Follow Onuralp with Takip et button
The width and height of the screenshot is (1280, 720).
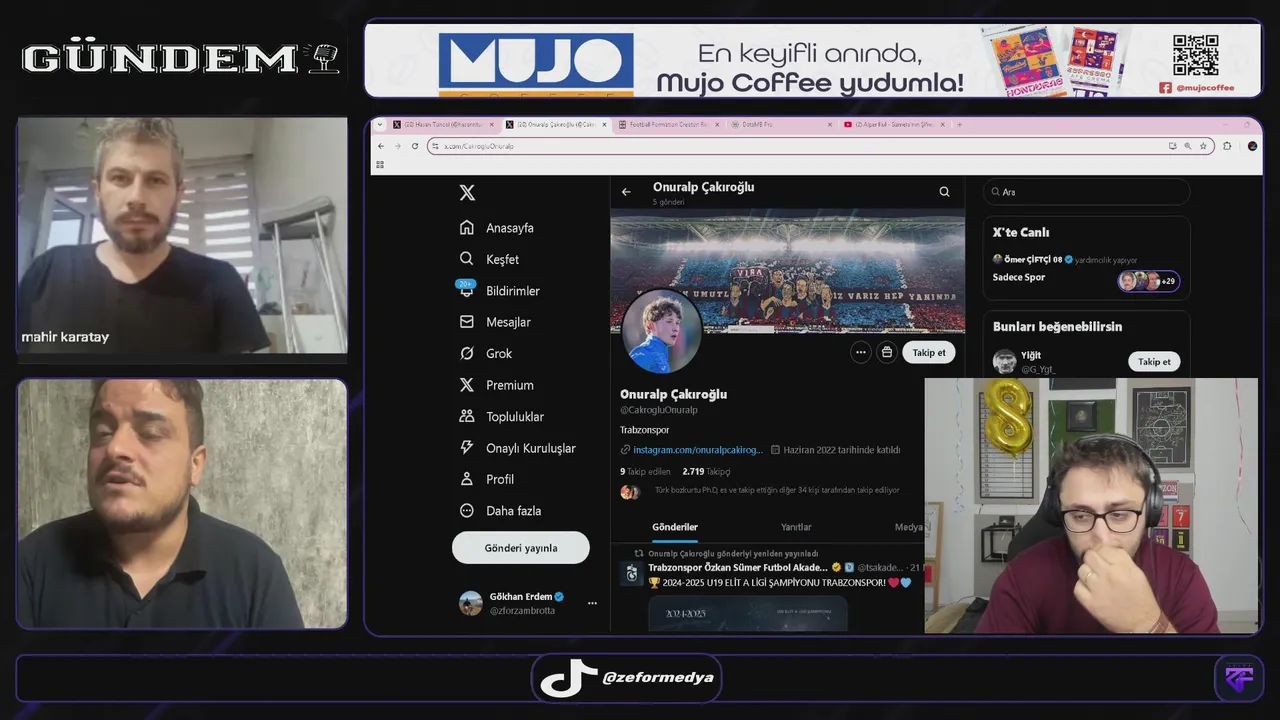tap(929, 352)
